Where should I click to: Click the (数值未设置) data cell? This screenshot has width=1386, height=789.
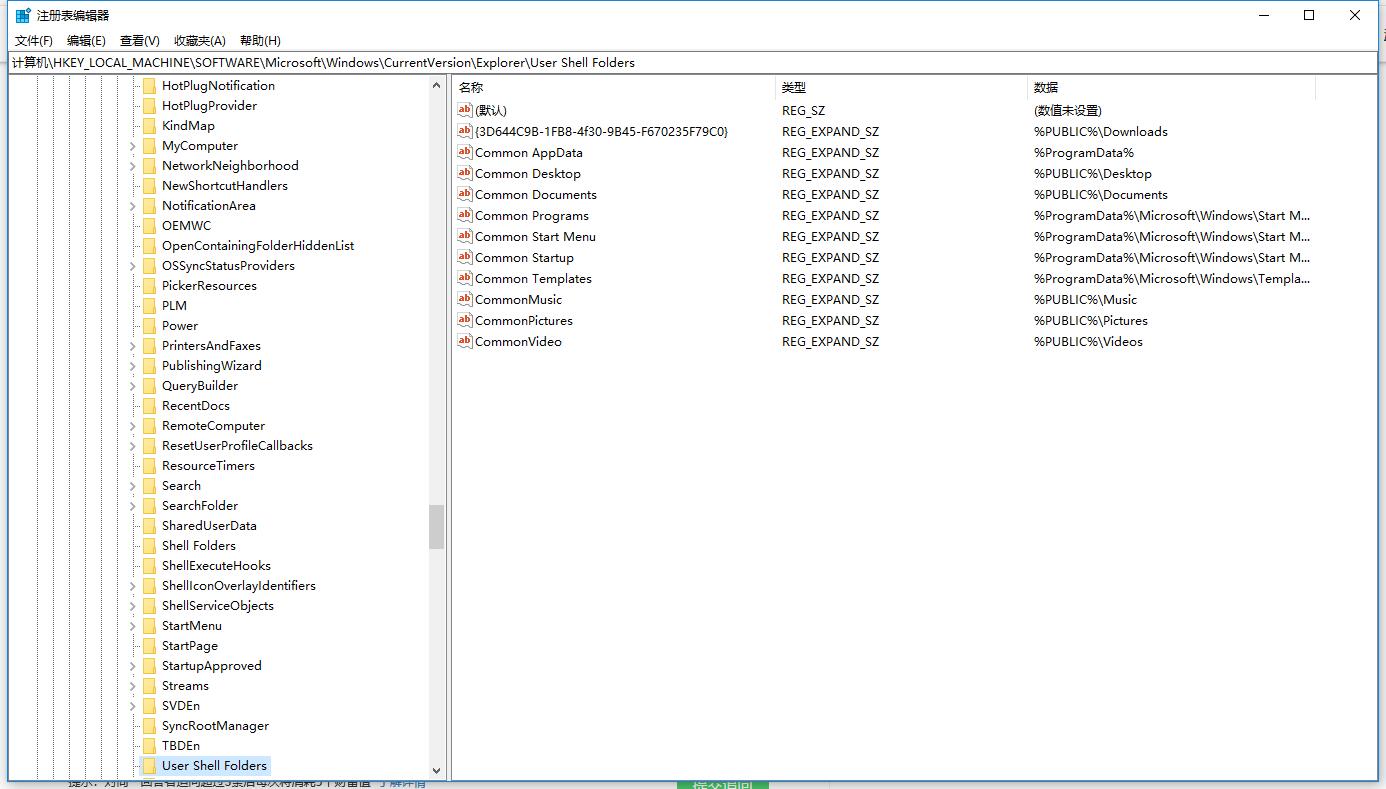pos(1068,110)
